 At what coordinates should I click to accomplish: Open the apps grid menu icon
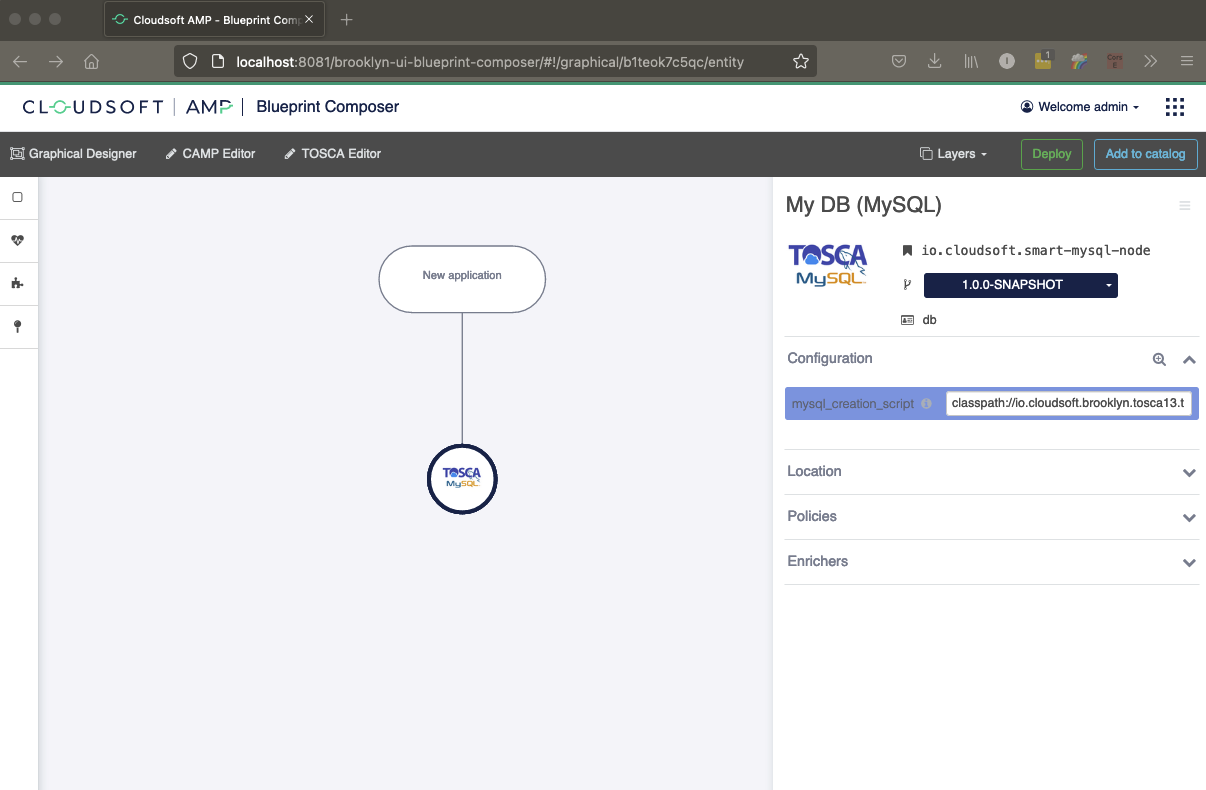[x=1175, y=107]
